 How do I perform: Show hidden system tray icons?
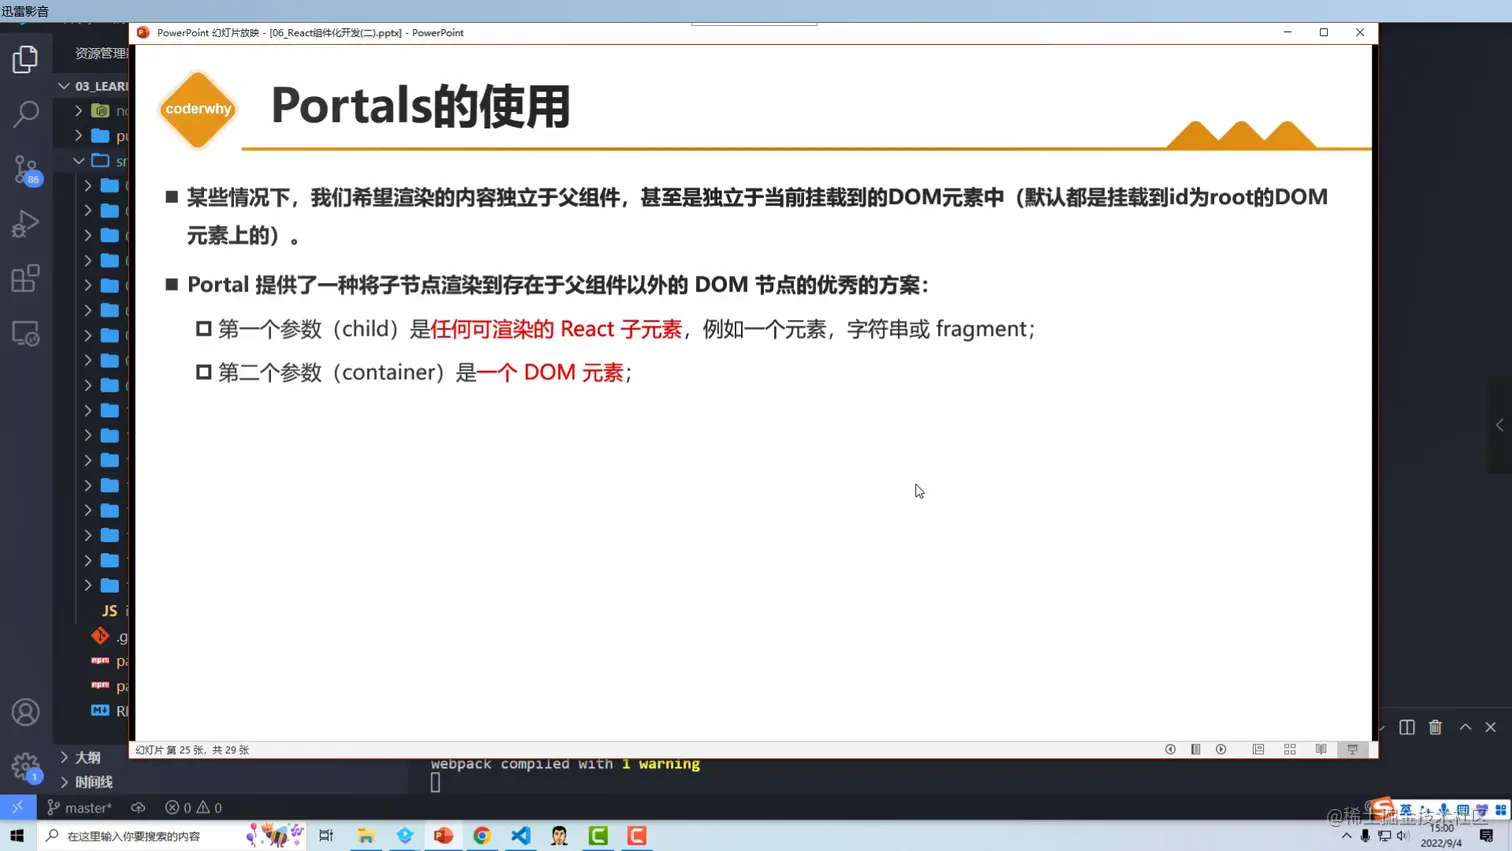1346,836
